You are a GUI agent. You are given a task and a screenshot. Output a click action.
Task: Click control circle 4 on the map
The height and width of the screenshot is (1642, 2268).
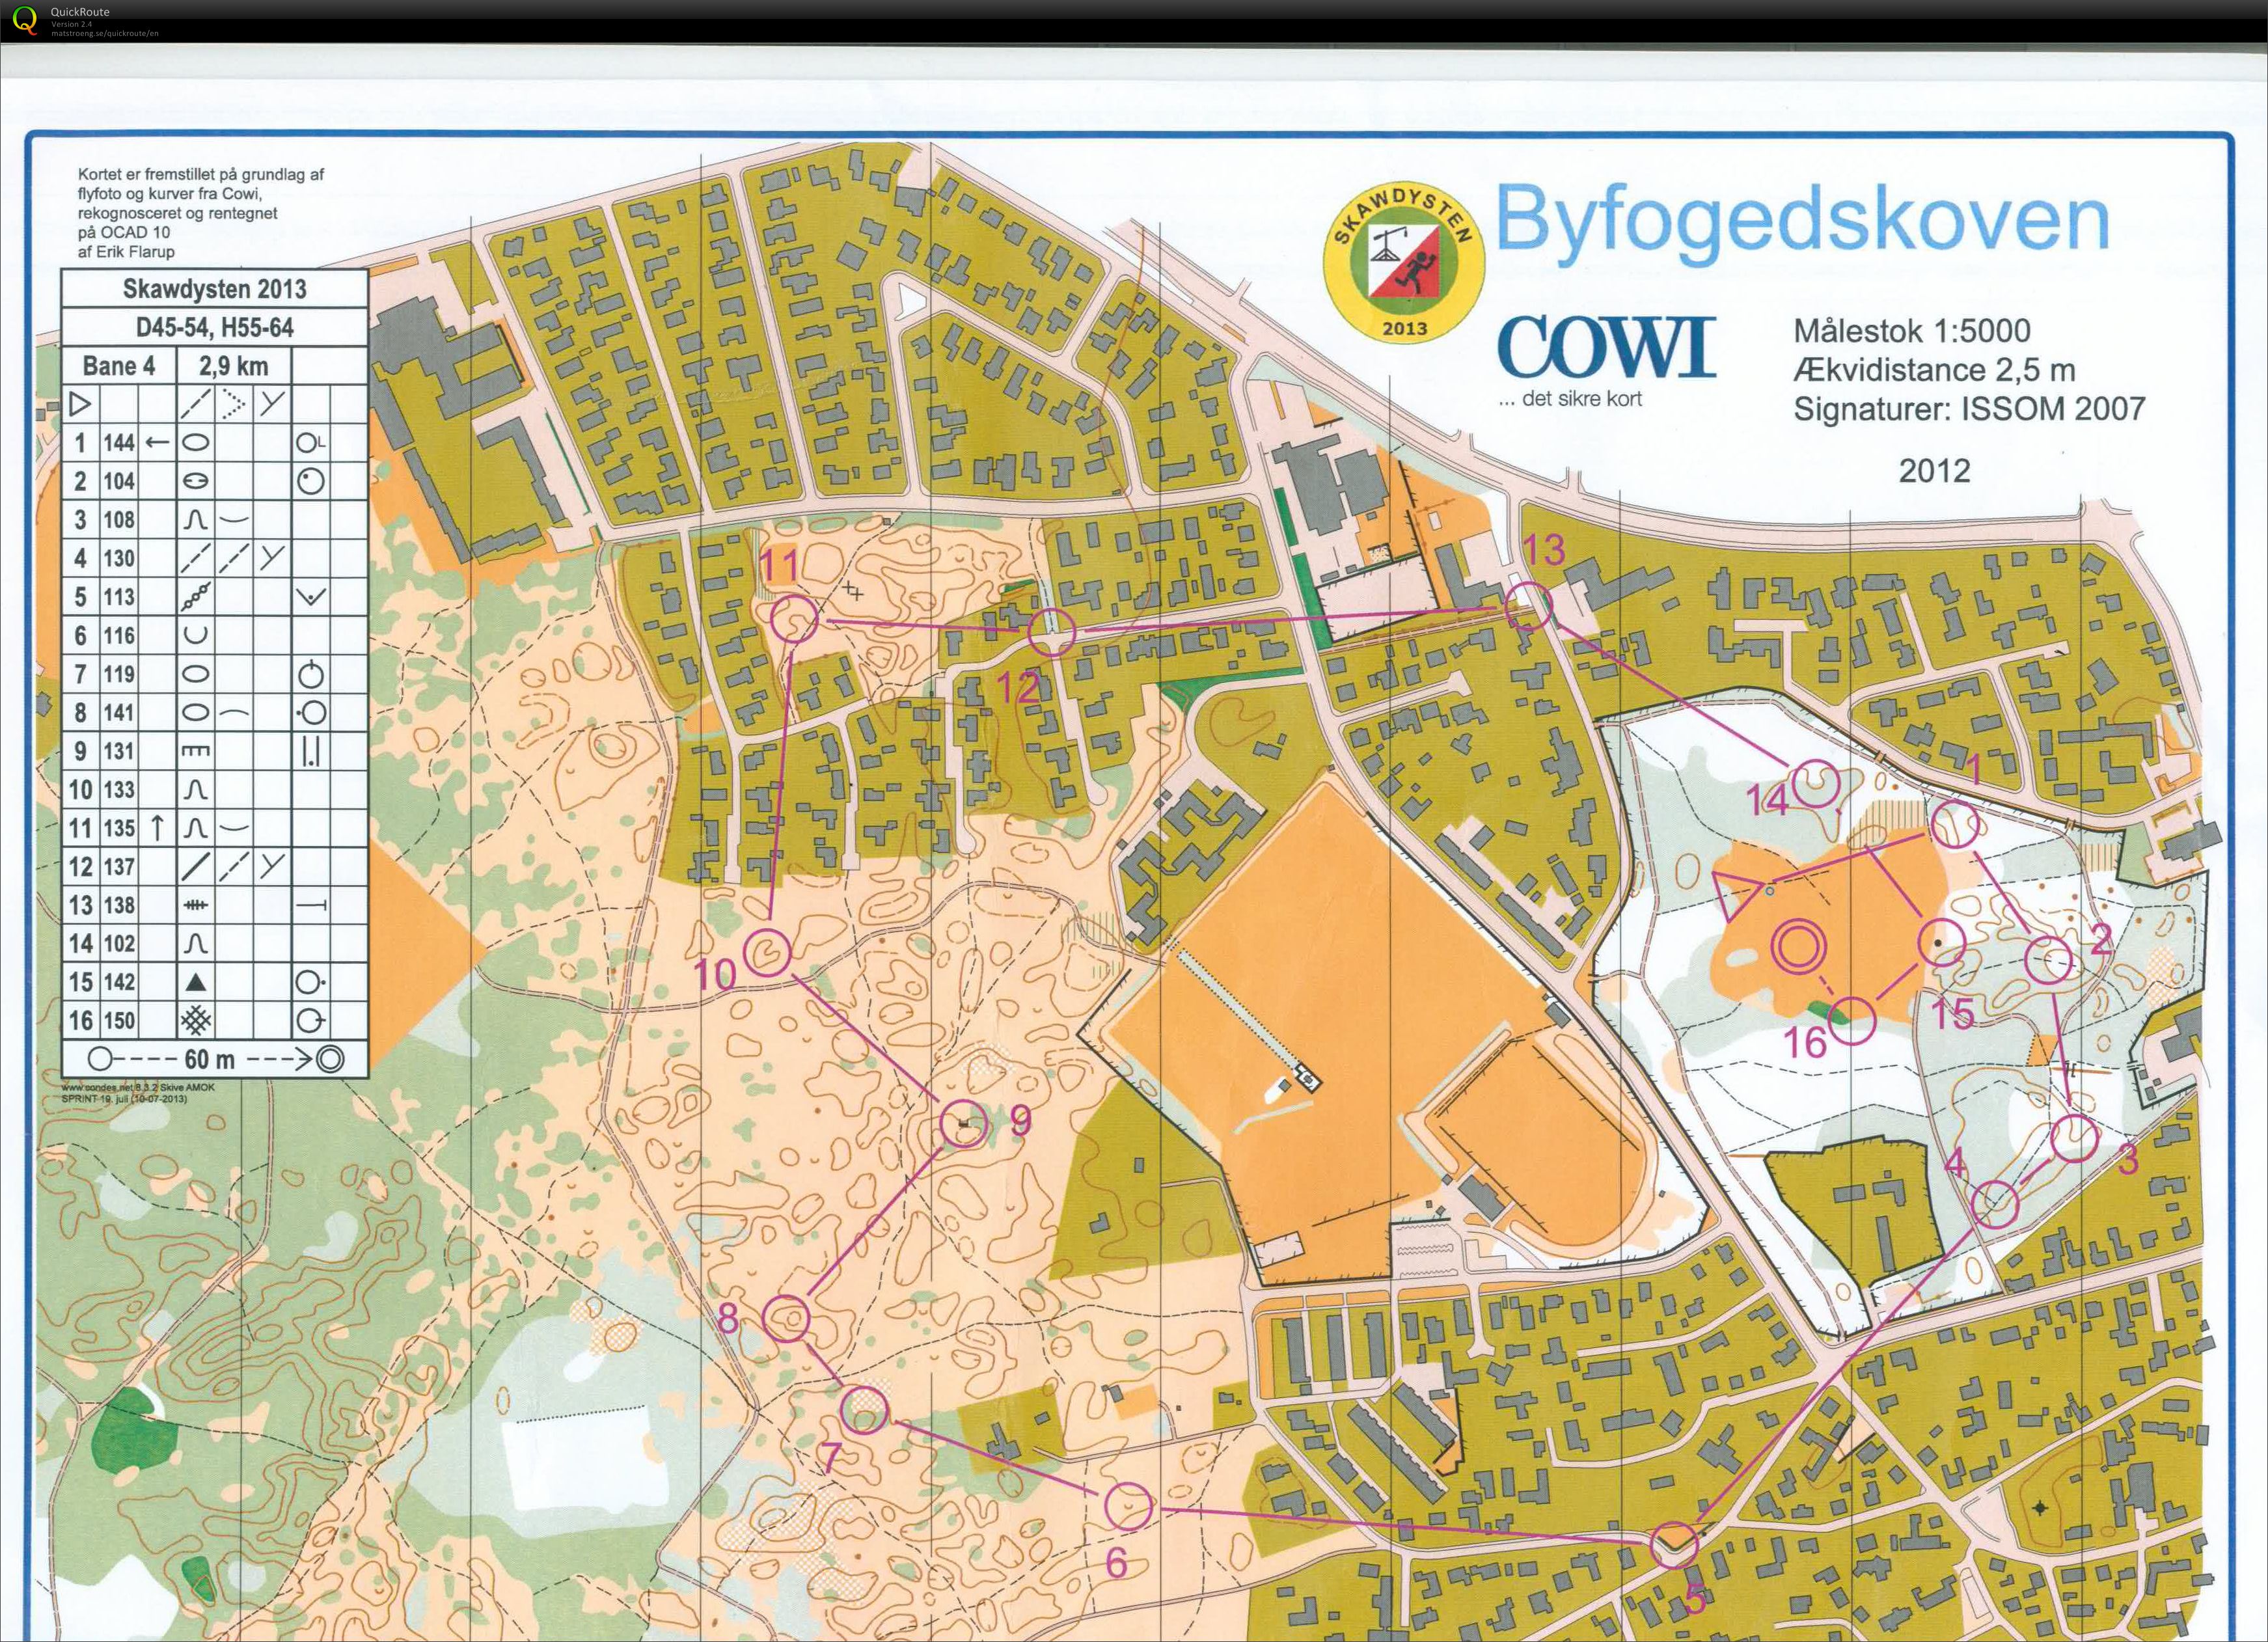point(1996,1204)
